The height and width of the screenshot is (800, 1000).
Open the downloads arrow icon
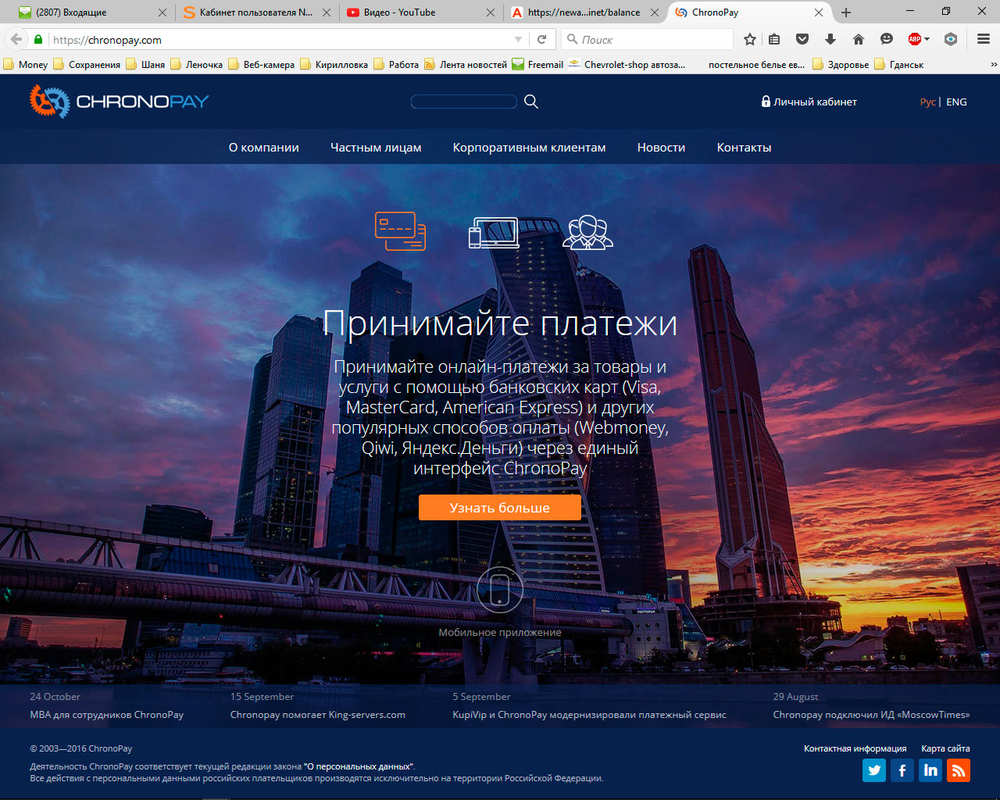coord(830,40)
